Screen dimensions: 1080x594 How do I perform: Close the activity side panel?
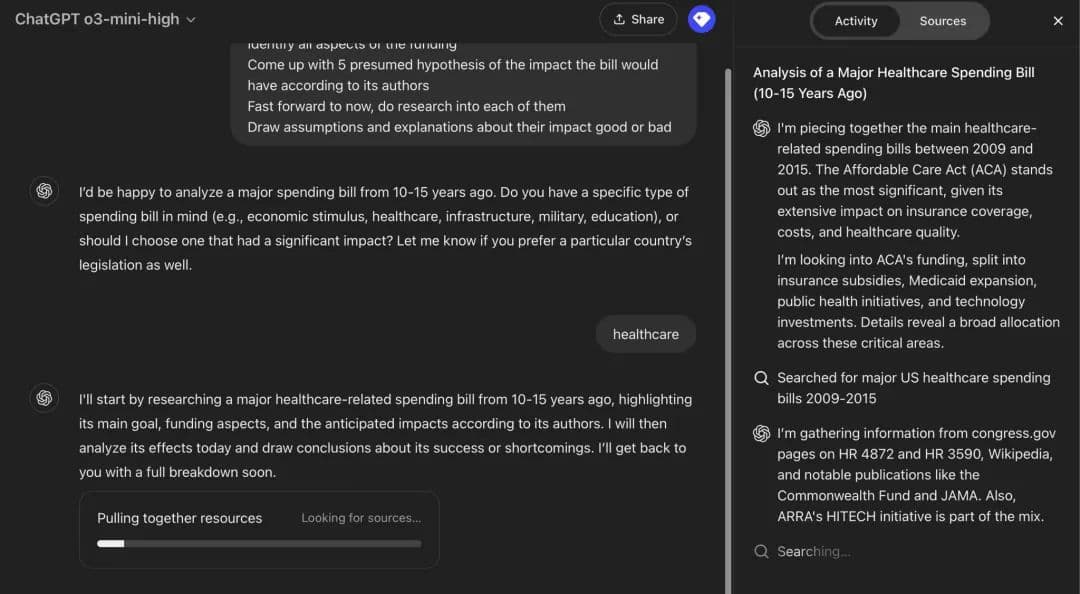click(1058, 21)
